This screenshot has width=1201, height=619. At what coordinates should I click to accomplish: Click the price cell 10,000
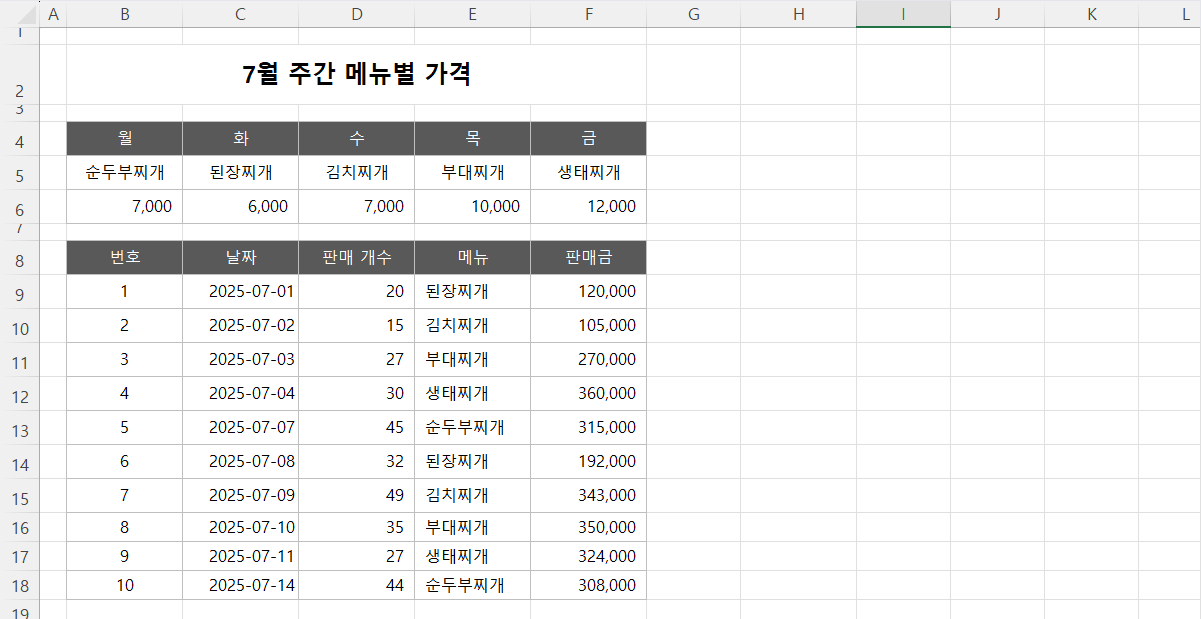click(x=472, y=207)
